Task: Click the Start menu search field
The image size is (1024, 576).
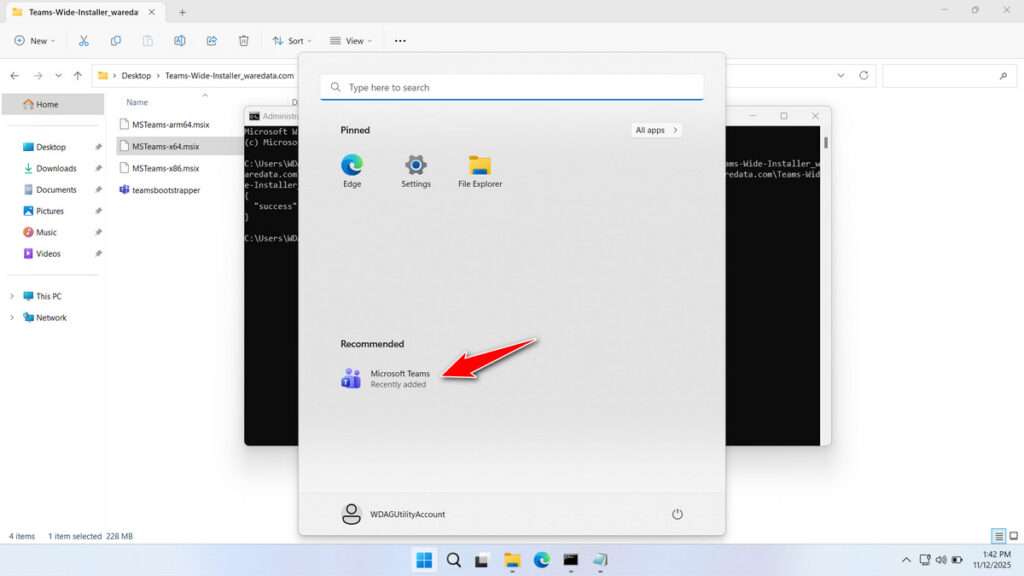Action: tap(511, 87)
